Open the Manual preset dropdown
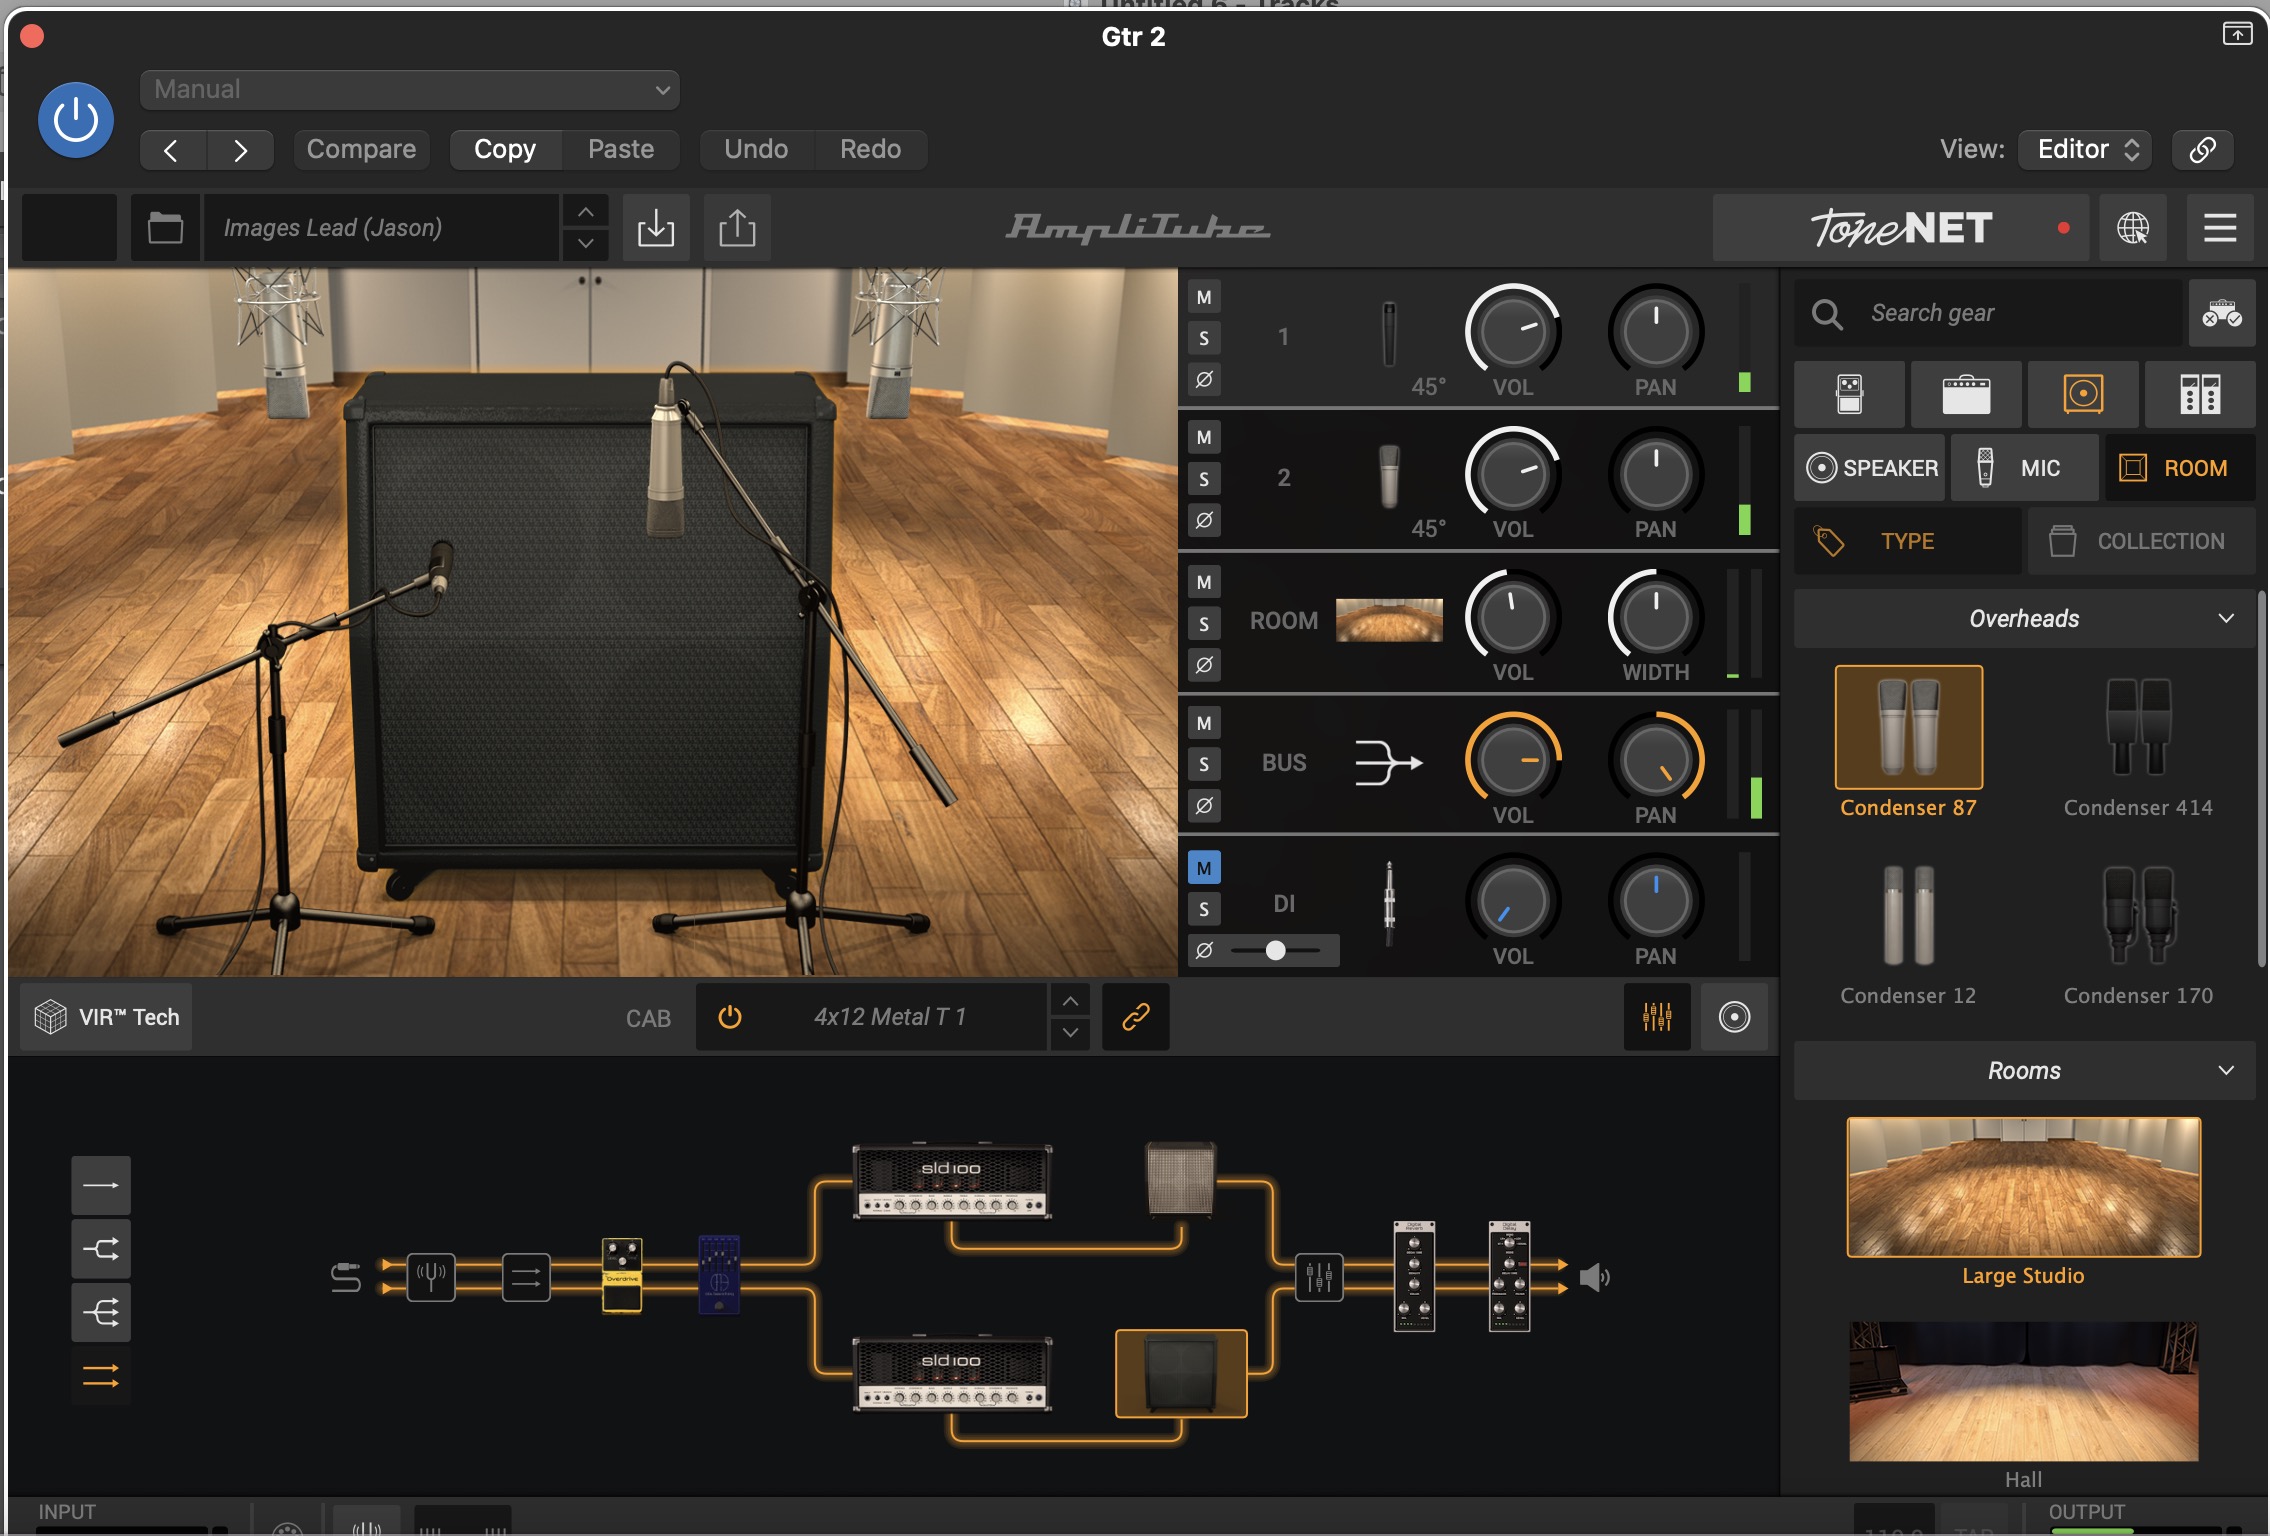The height and width of the screenshot is (1536, 2270). [x=410, y=90]
